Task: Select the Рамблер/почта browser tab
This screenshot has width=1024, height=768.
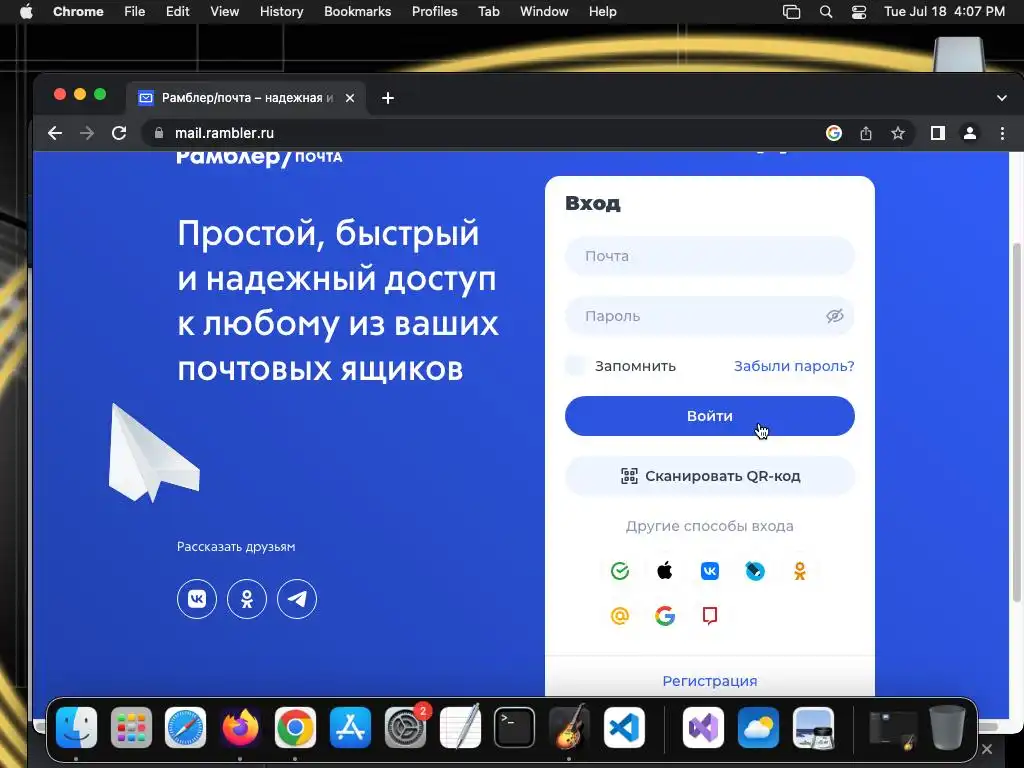Action: [247, 98]
